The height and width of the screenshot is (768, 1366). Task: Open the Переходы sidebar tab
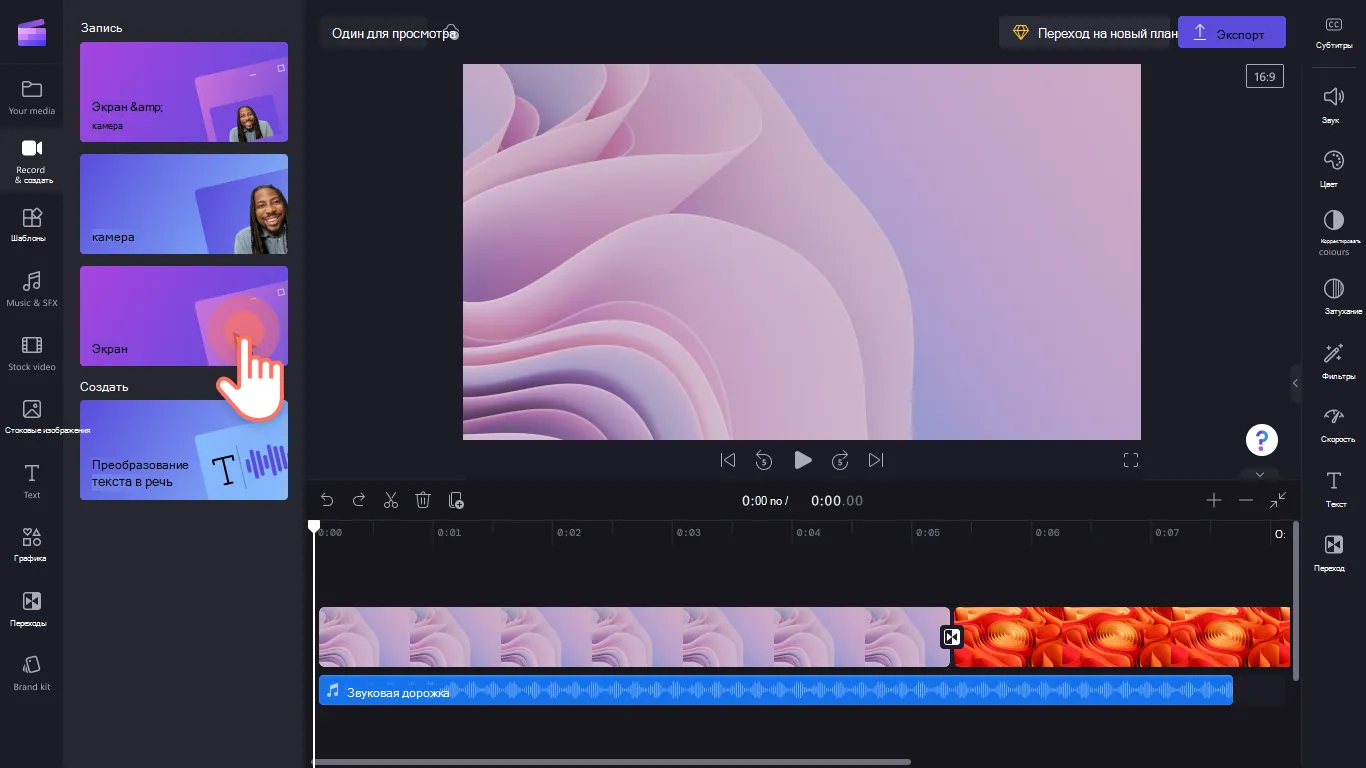point(32,609)
